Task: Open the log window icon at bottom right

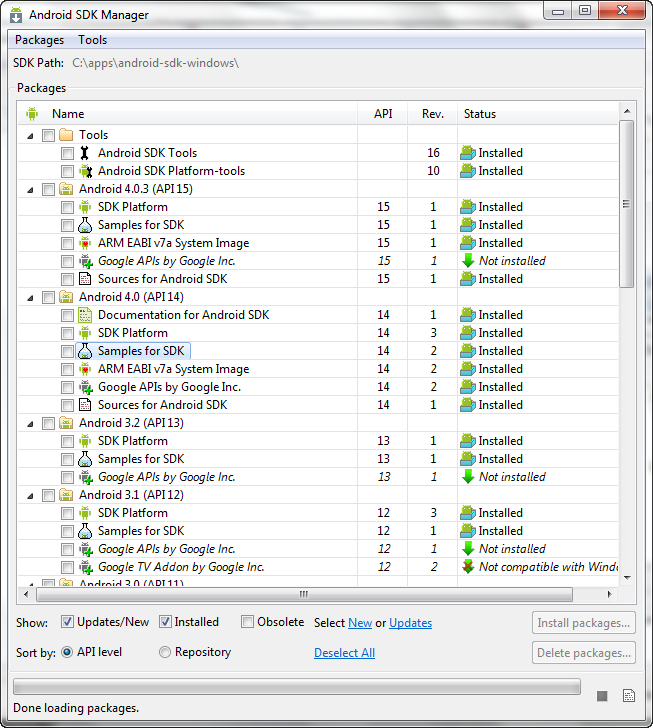Action: click(628, 696)
